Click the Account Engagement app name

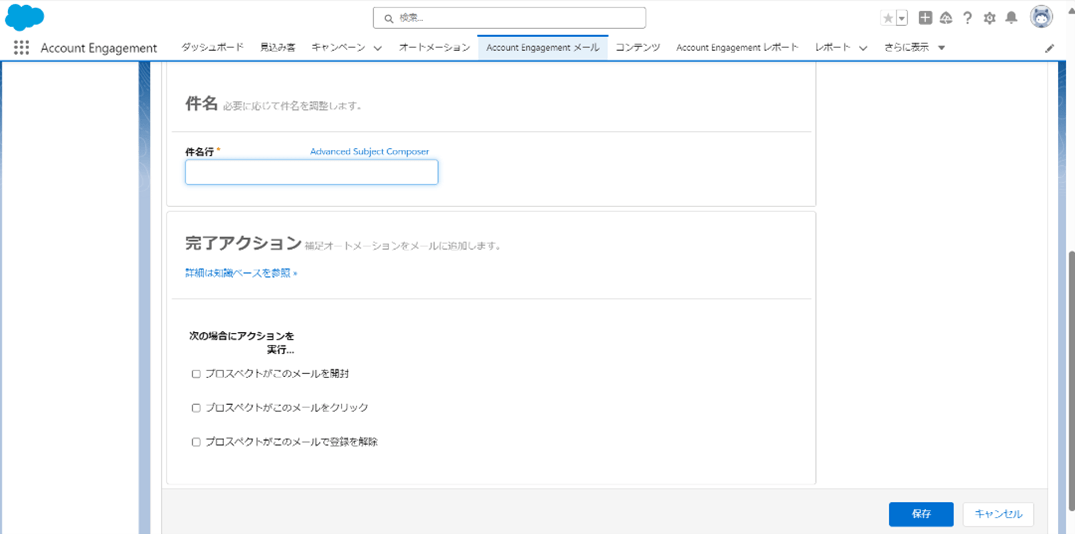pyautogui.click(x=99, y=48)
